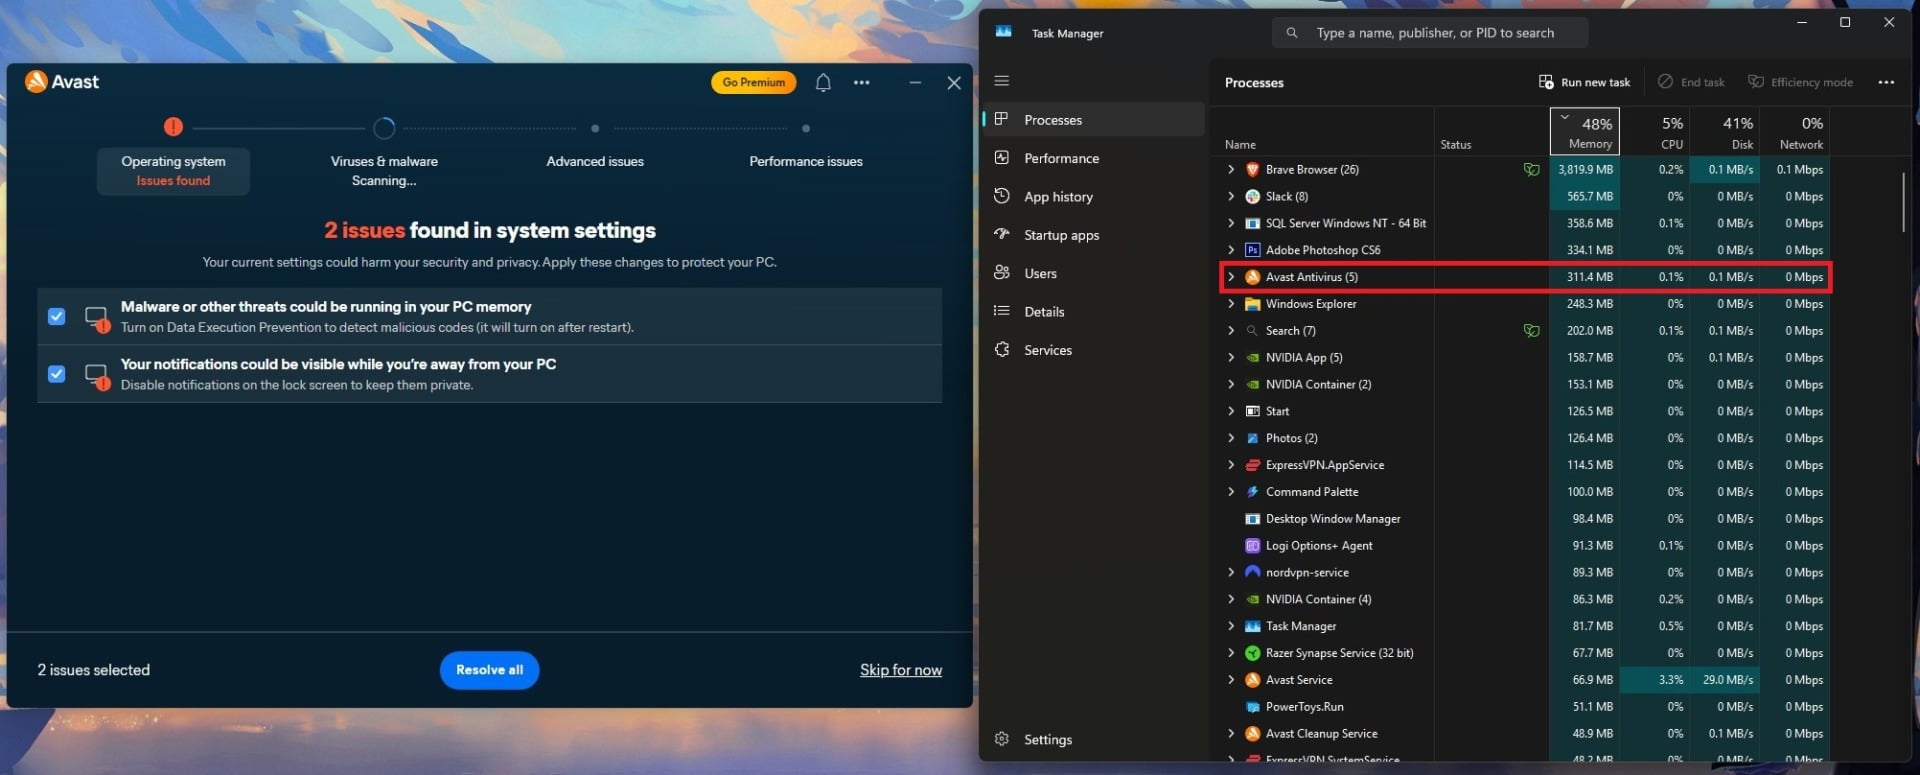The height and width of the screenshot is (775, 1920).
Task: Expand the Photos (2) process group
Action: click(x=1231, y=438)
